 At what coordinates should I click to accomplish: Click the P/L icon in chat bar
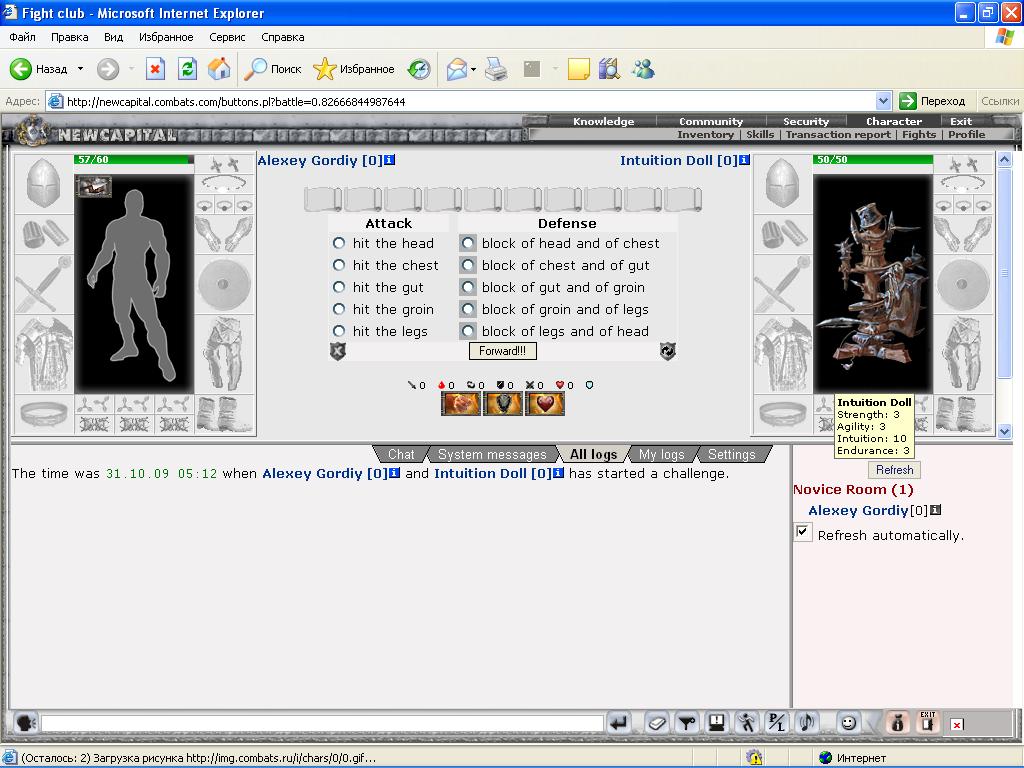point(776,722)
